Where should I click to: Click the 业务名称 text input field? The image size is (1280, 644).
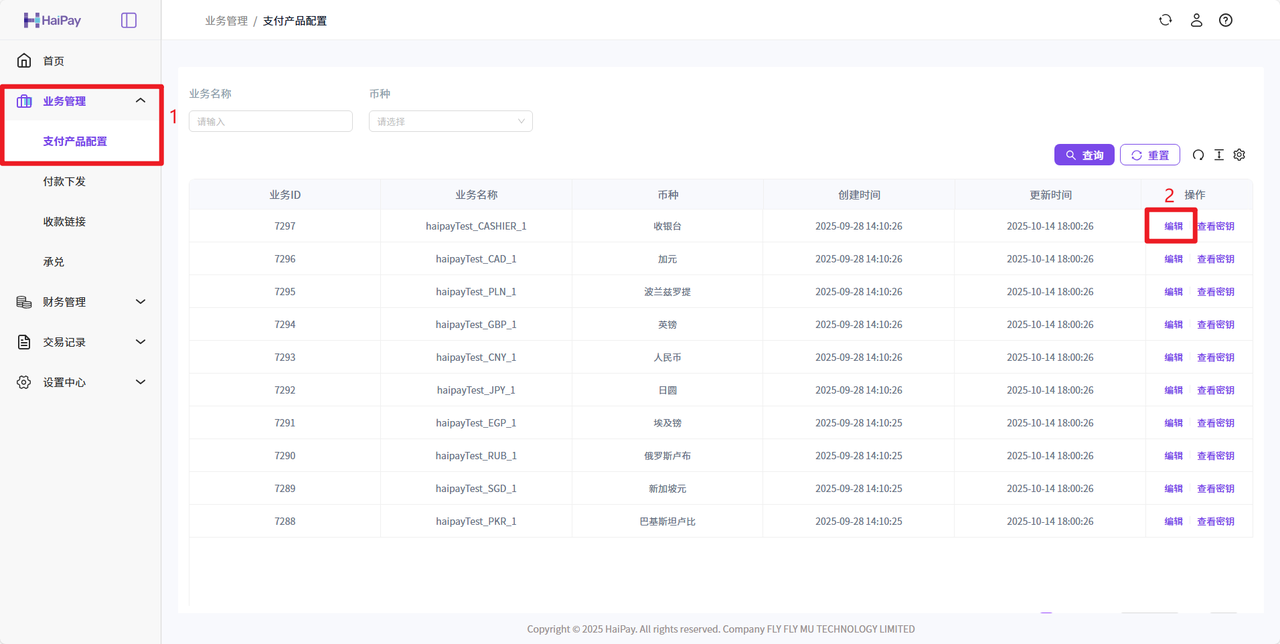coord(270,121)
